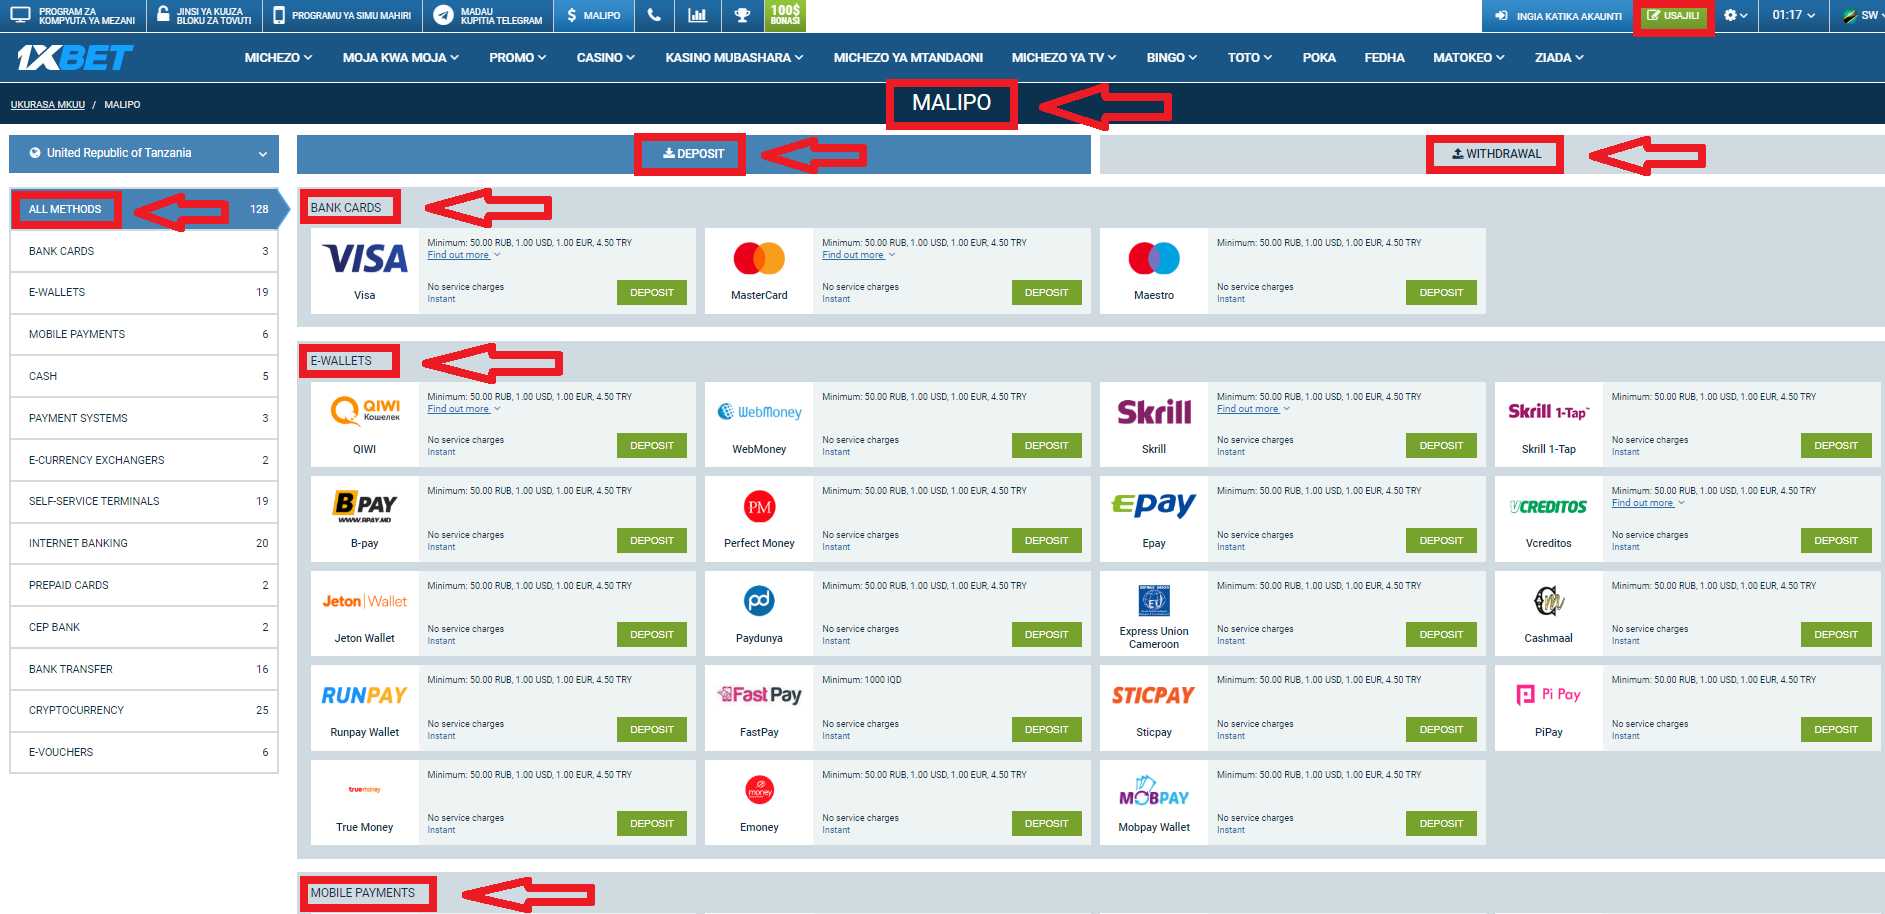Go to 1XBET logo home
1885x914 pixels.
click(x=74, y=58)
